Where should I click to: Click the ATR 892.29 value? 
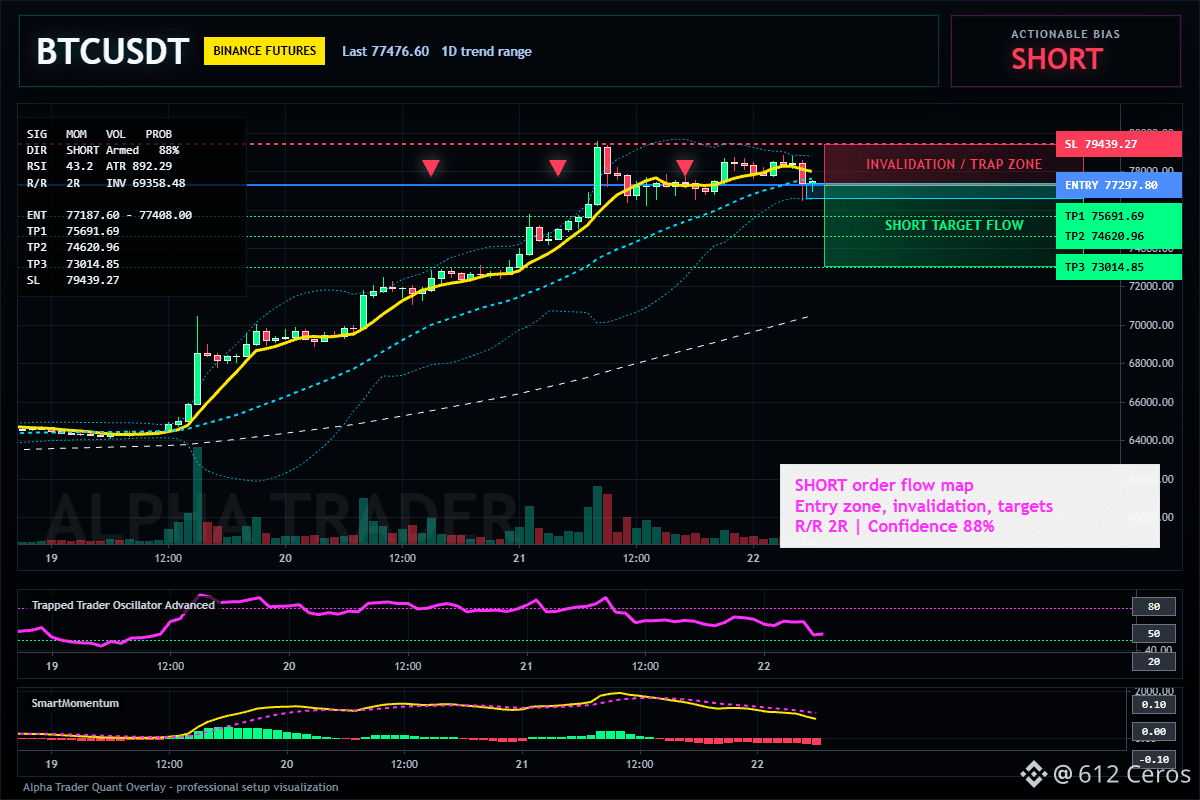(x=139, y=166)
